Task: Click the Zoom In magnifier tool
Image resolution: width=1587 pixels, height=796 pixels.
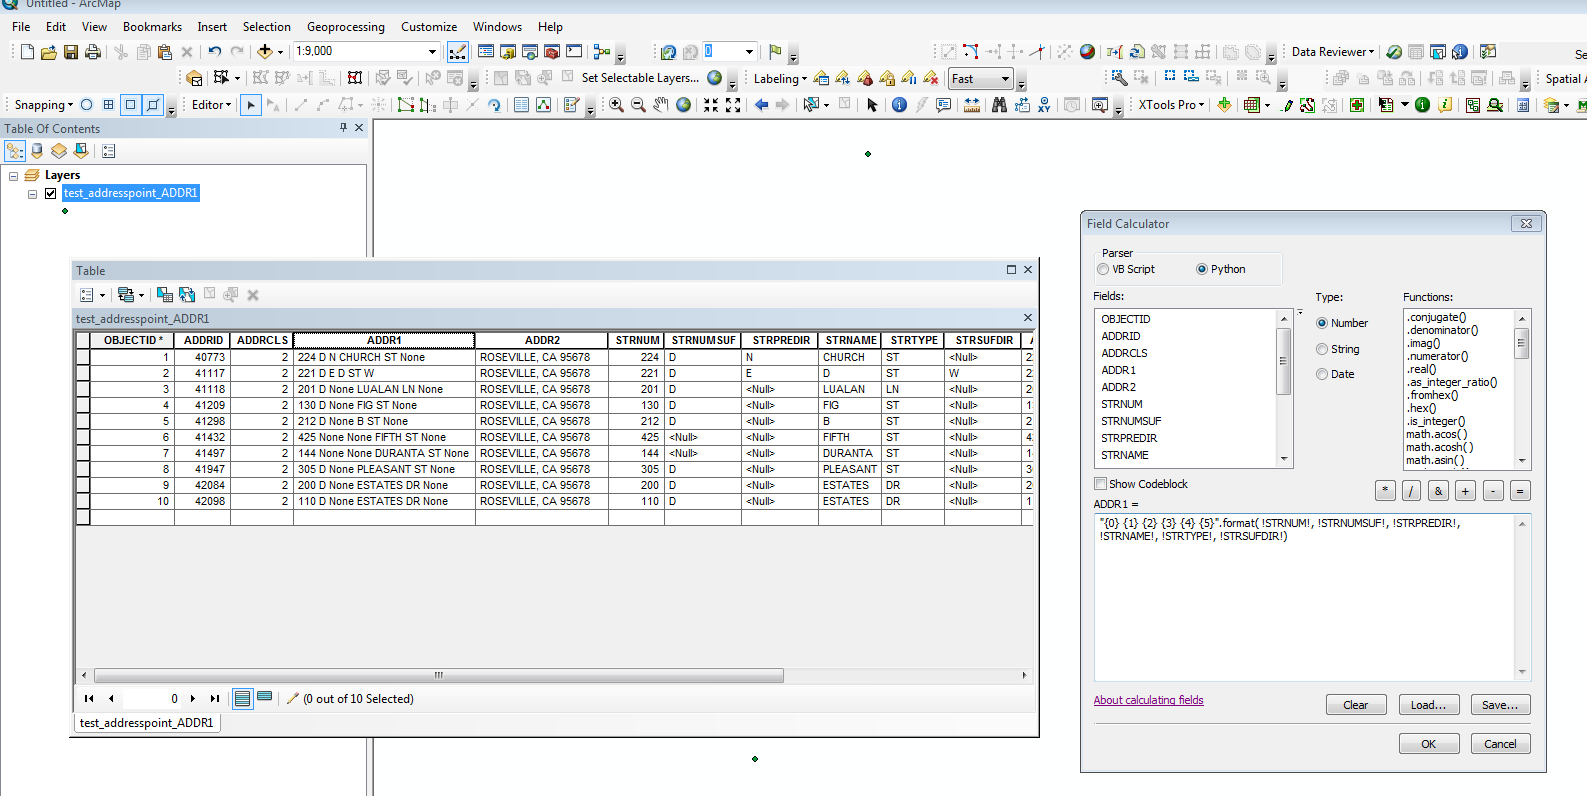Action: 616,105
